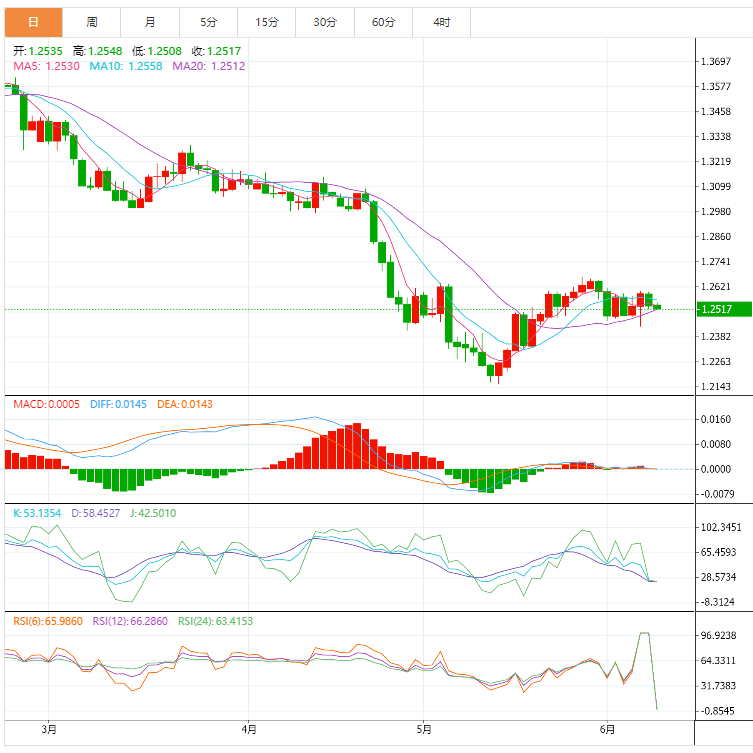The image size is (753, 753).
Task: Click the 0.0080 MACD axis label
Action: (716, 444)
